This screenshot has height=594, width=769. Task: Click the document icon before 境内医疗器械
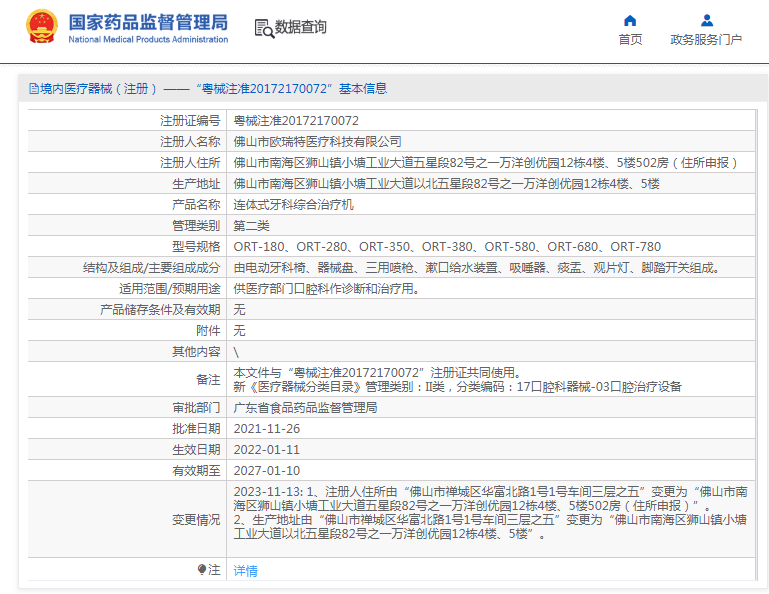tap(33, 89)
